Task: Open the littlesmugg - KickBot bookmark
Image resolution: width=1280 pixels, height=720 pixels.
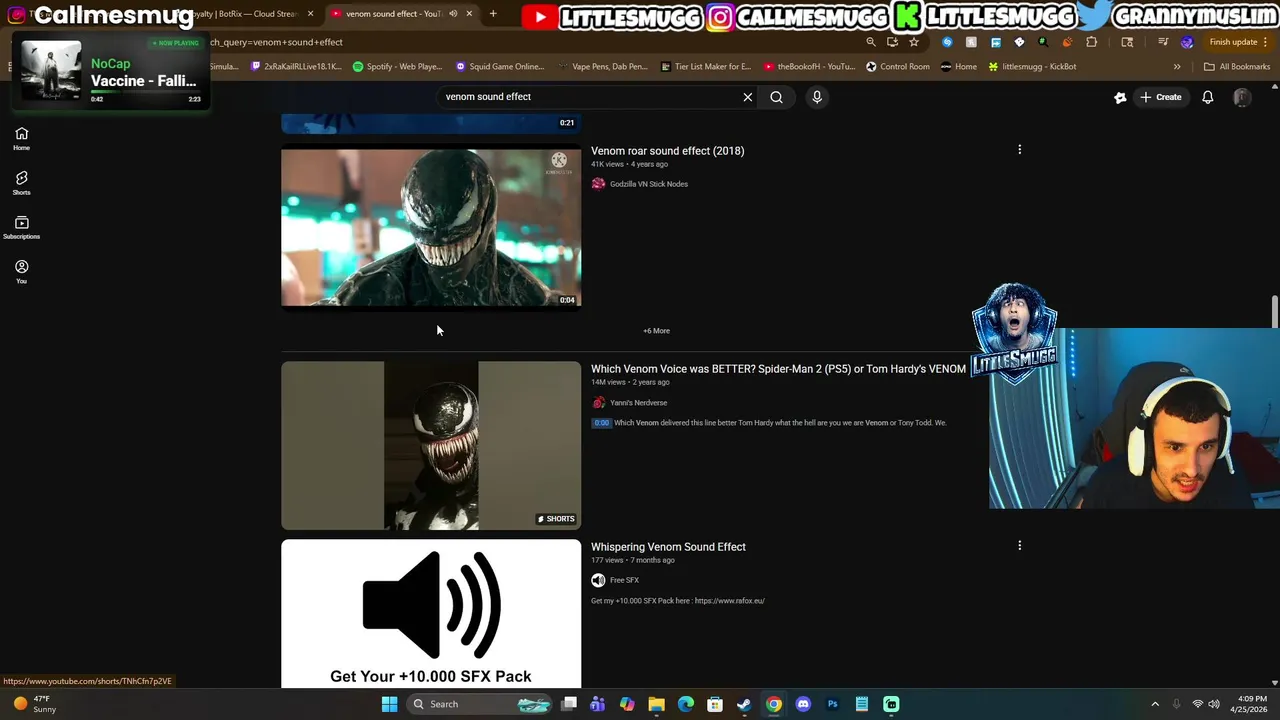Action: 1032,67
